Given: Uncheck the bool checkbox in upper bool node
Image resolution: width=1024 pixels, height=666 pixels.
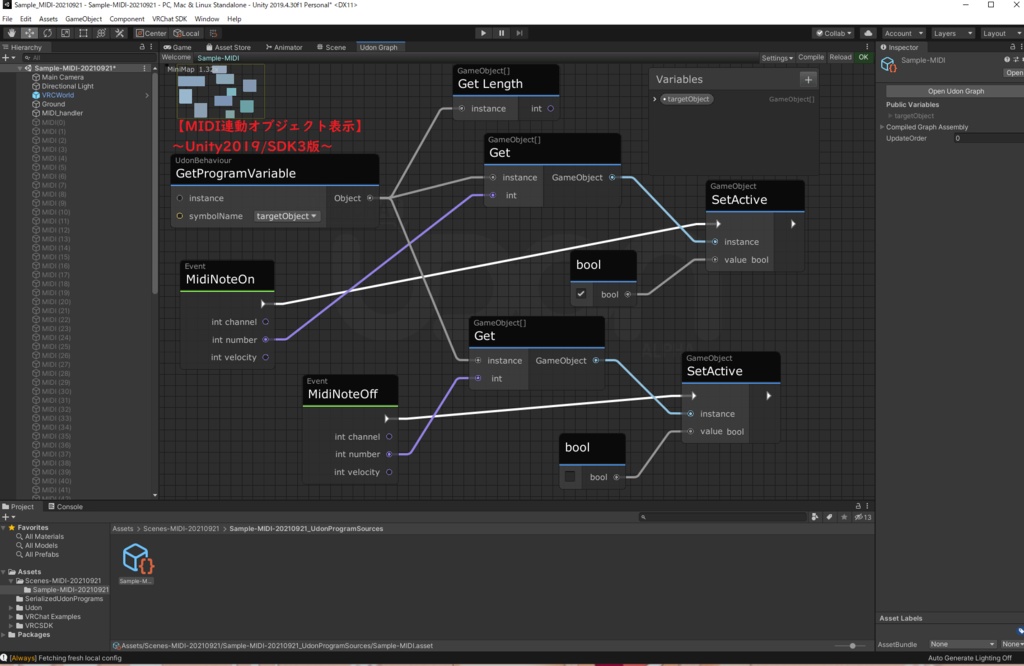Looking at the screenshot, I should point(581,294).
